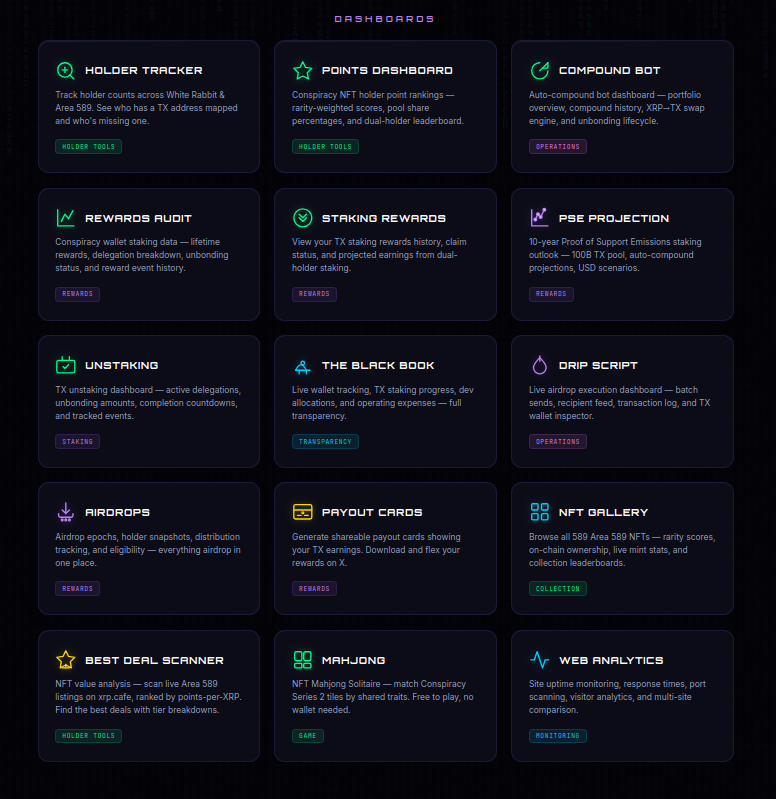
Task: Click the PSE Projection graph icon
Action: point(540,218)
